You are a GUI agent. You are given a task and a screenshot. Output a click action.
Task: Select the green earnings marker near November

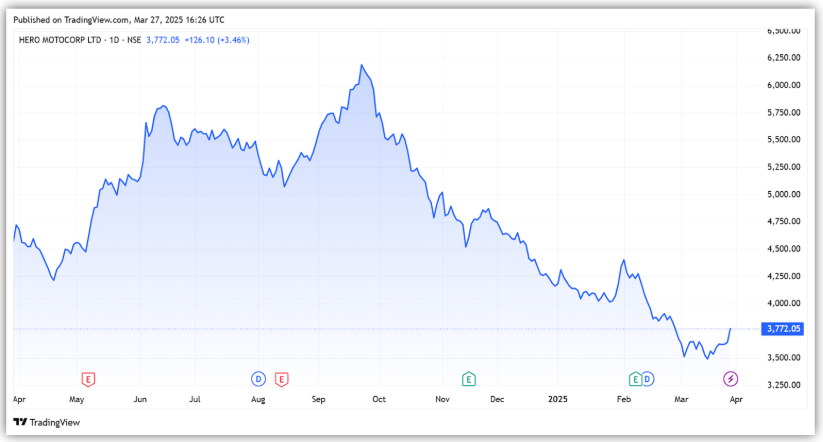click(x=467, y=378)
